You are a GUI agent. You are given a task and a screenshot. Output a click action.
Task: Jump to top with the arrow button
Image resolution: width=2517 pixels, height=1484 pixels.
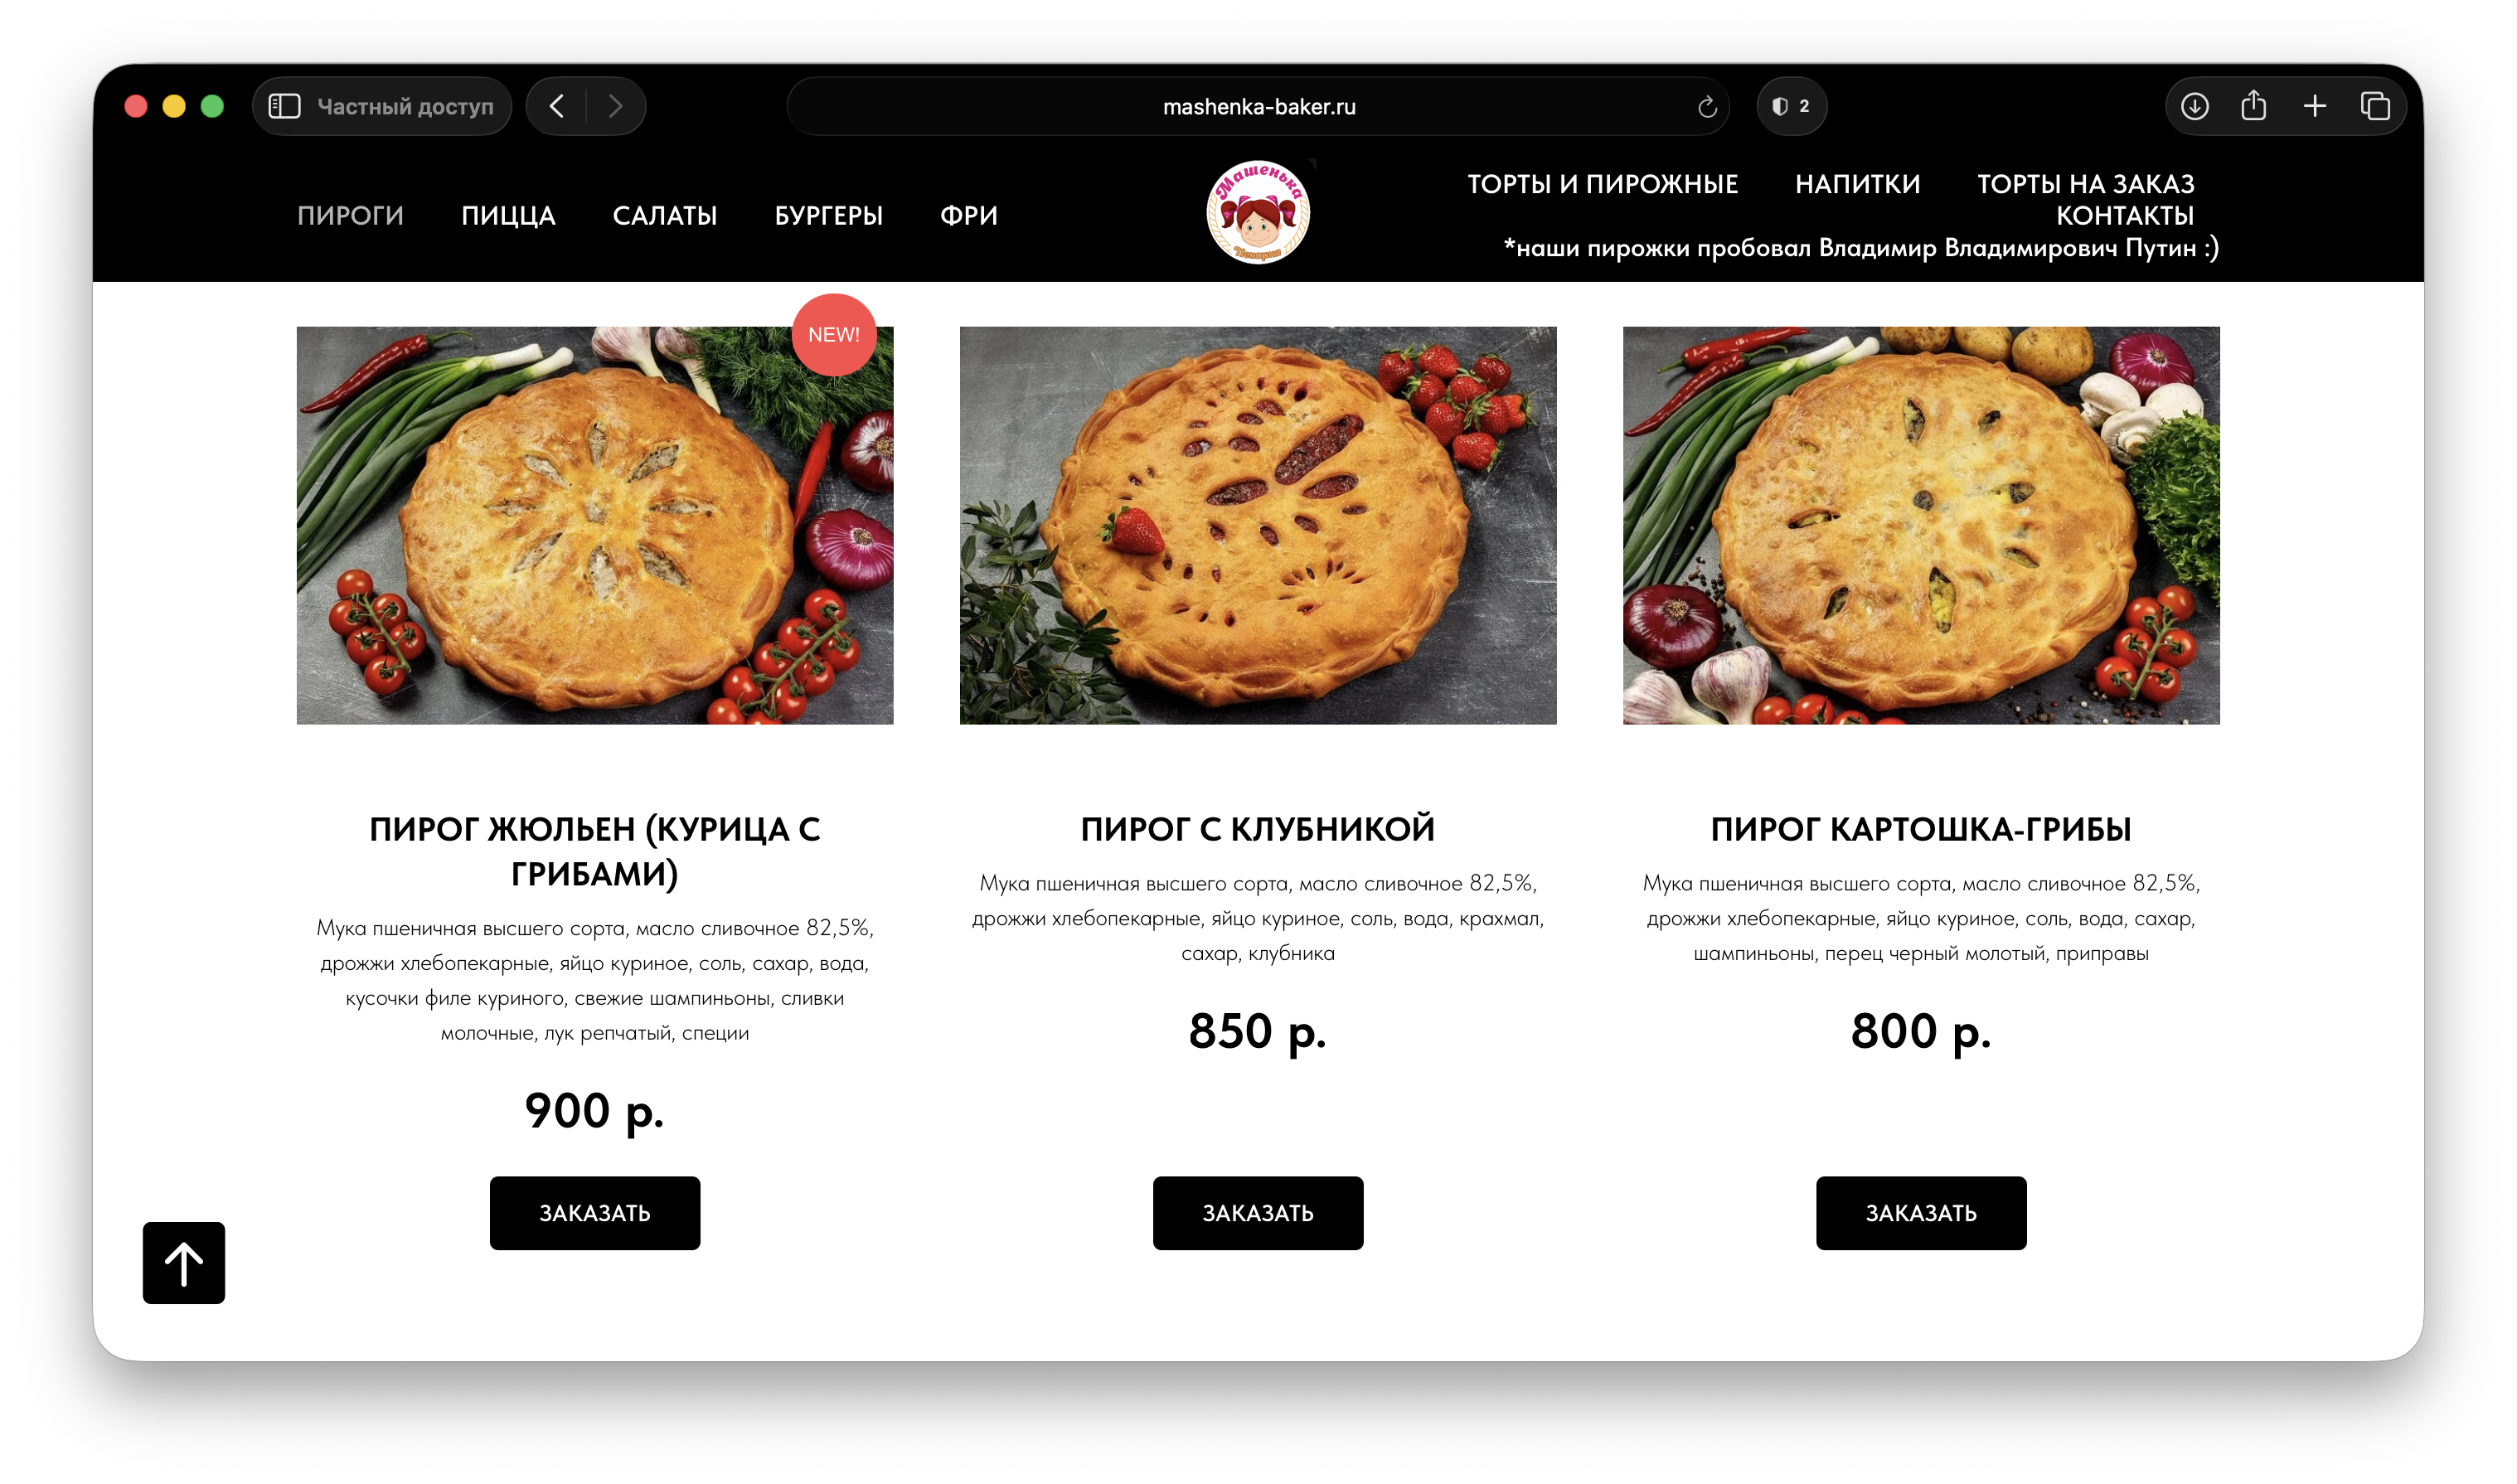click(x=184, y=1262)
